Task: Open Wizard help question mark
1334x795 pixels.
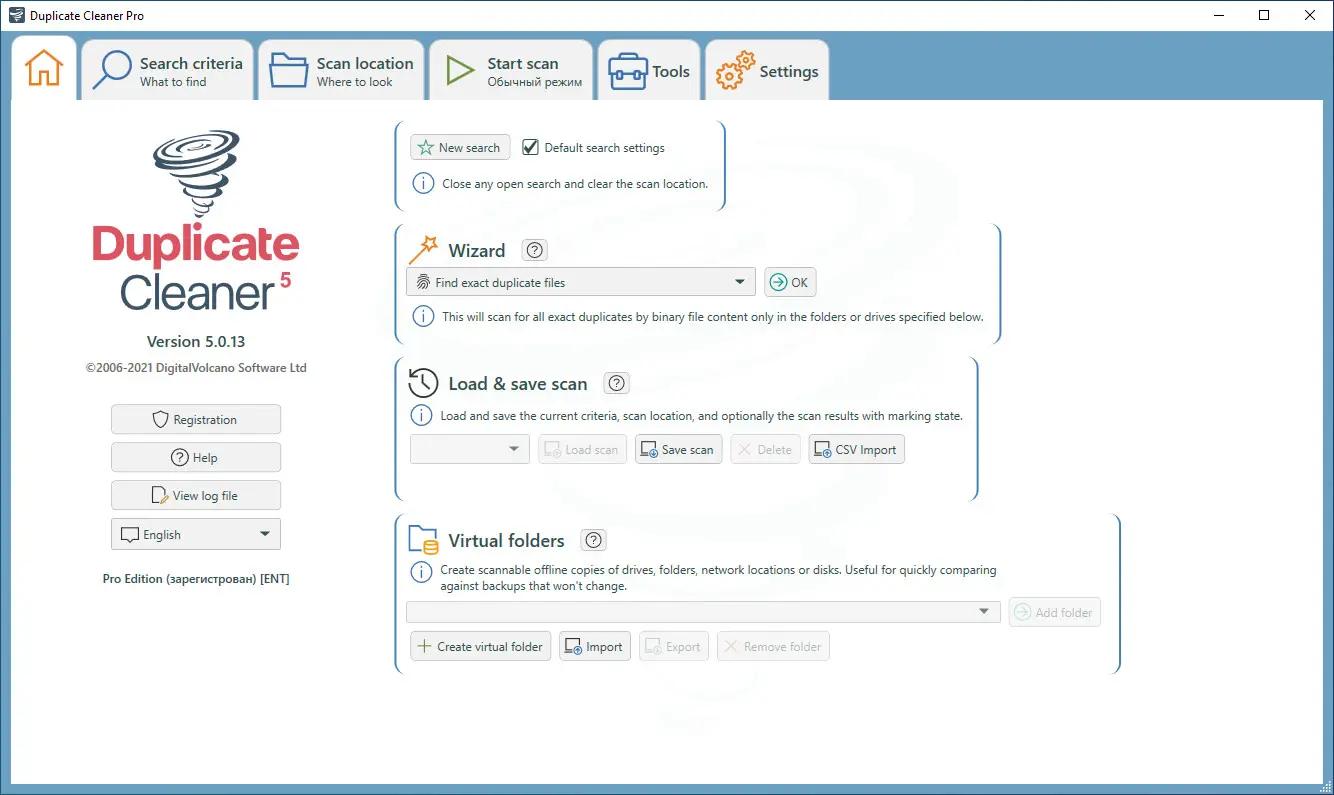Action: pos(535,250)
